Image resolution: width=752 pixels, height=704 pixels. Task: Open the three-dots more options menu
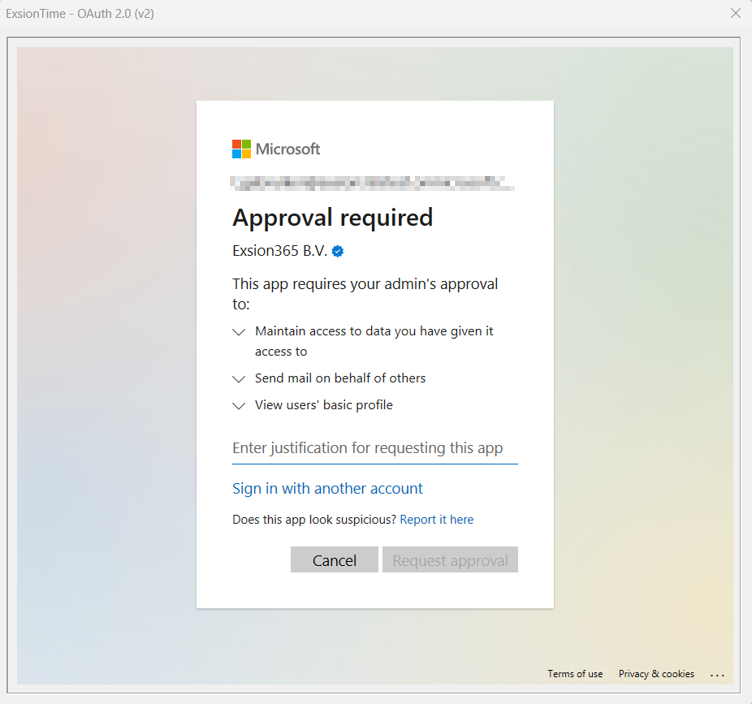tap(717, 675)
